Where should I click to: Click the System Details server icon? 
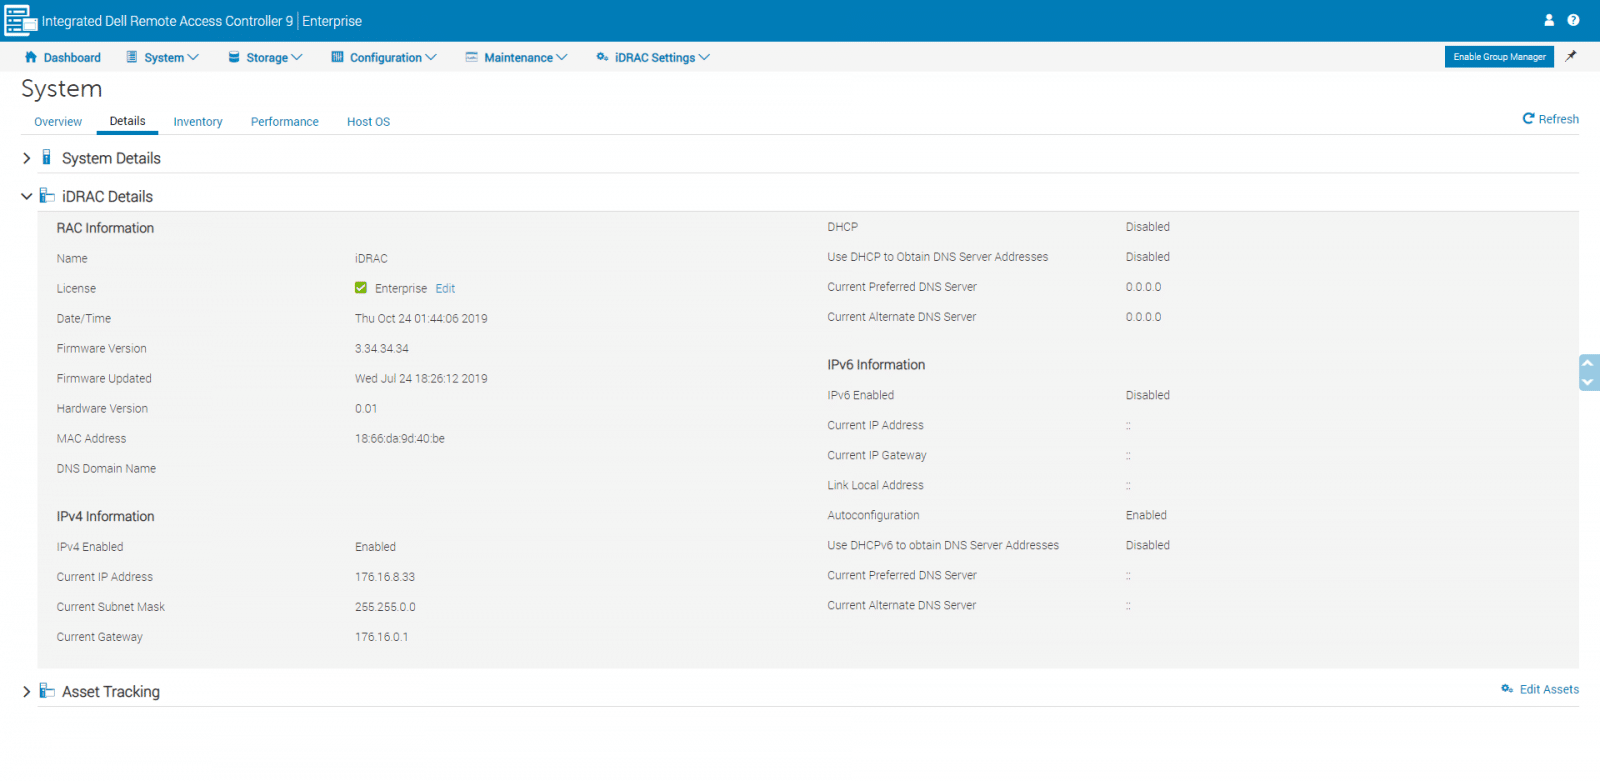pyautogui.click(x=46, y=157)
